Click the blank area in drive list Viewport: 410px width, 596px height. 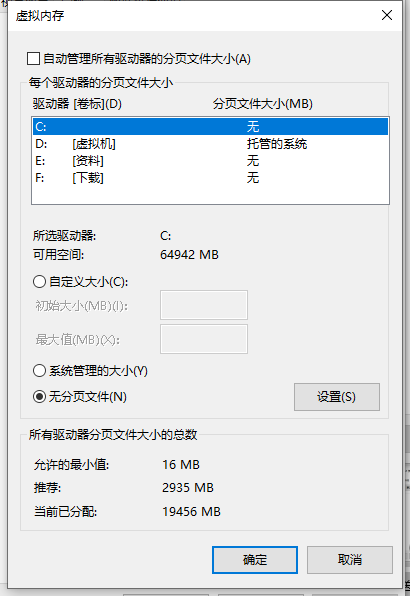point(211,195)
